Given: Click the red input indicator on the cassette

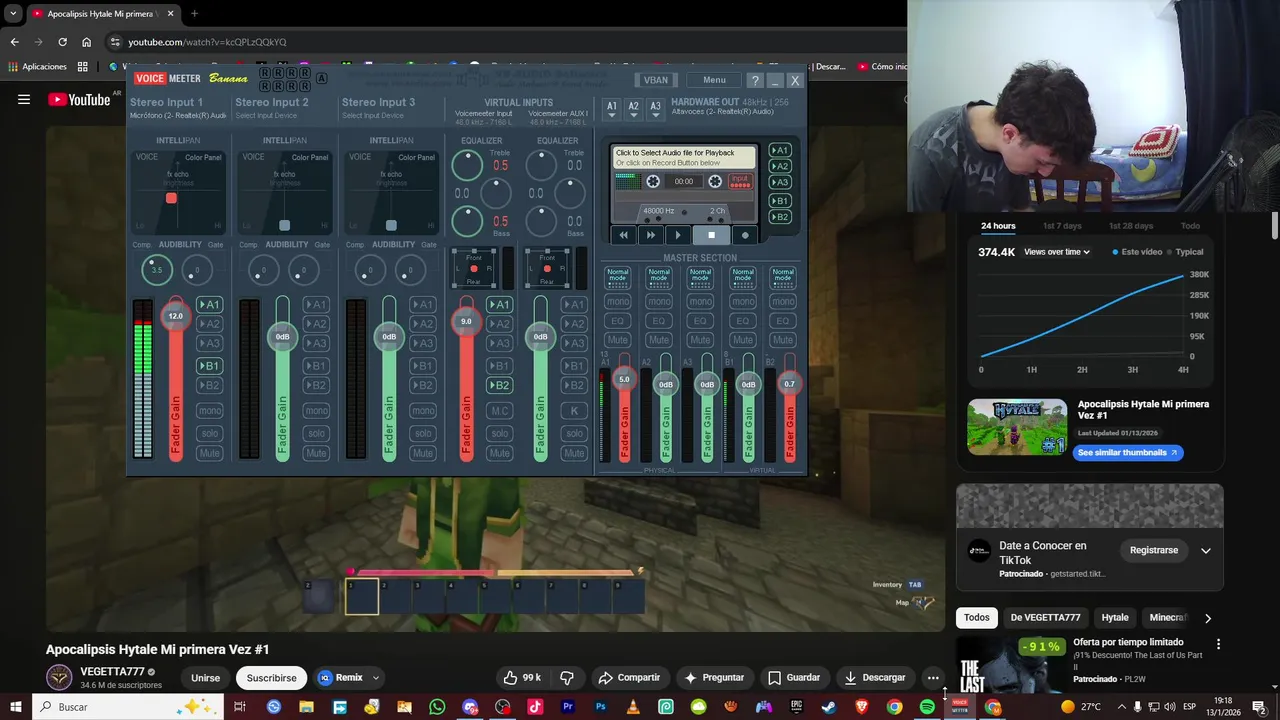Looking at the screenshot, I should click(740, 181).
